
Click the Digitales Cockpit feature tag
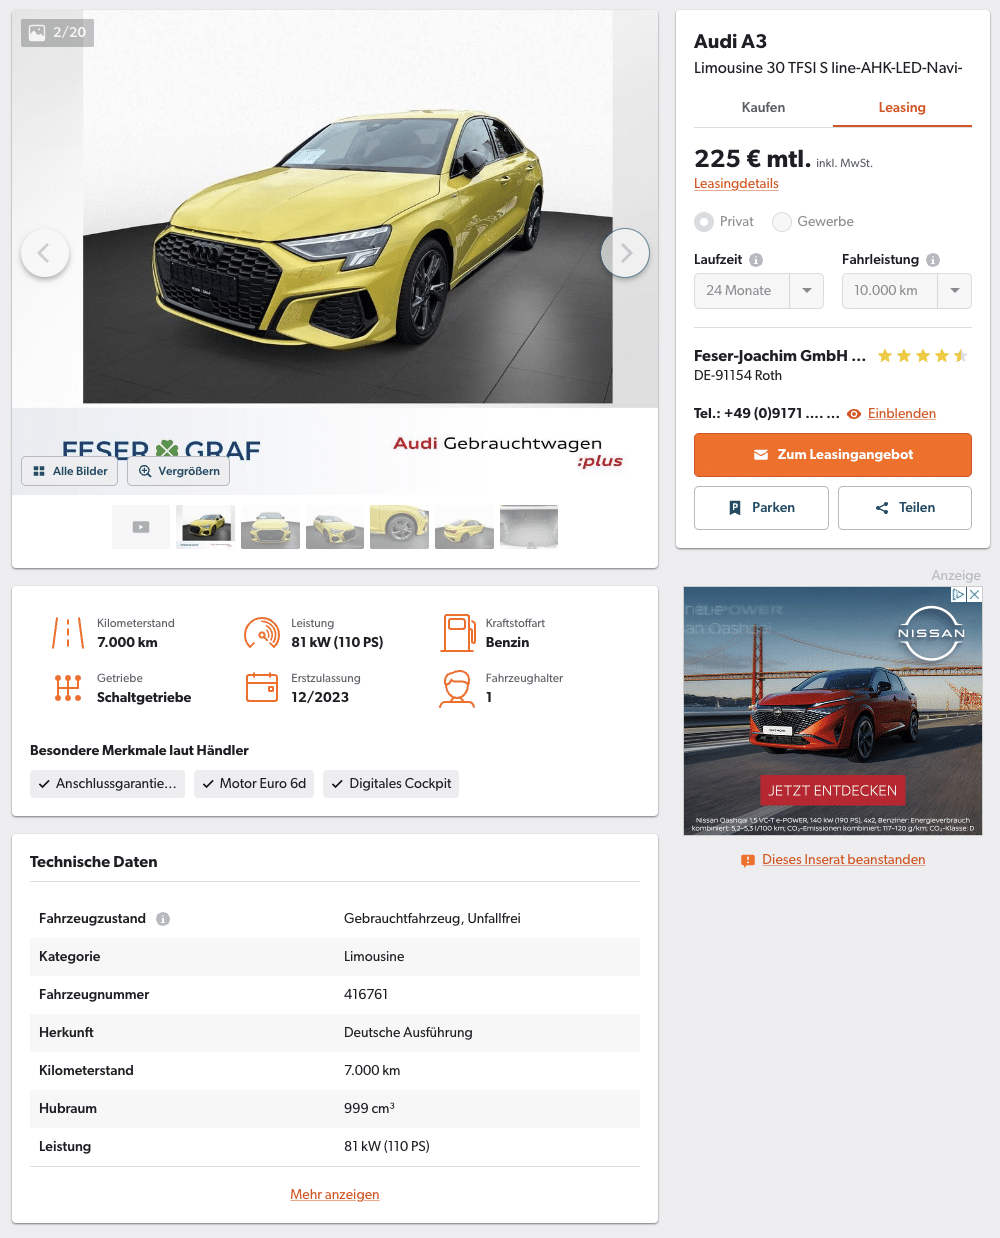click(391, 784)
